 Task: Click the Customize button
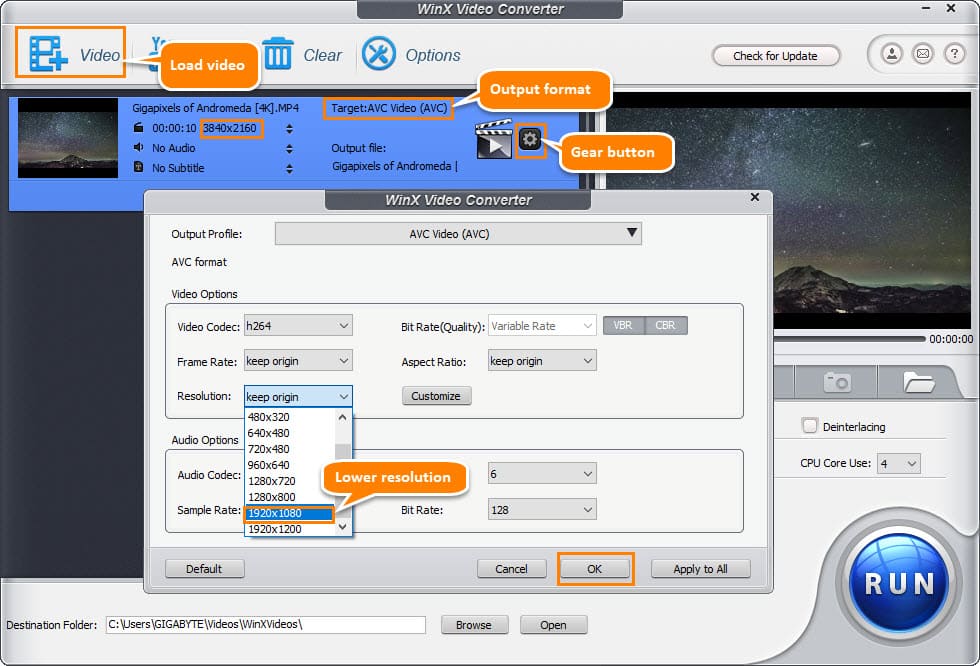pos(436,395)
